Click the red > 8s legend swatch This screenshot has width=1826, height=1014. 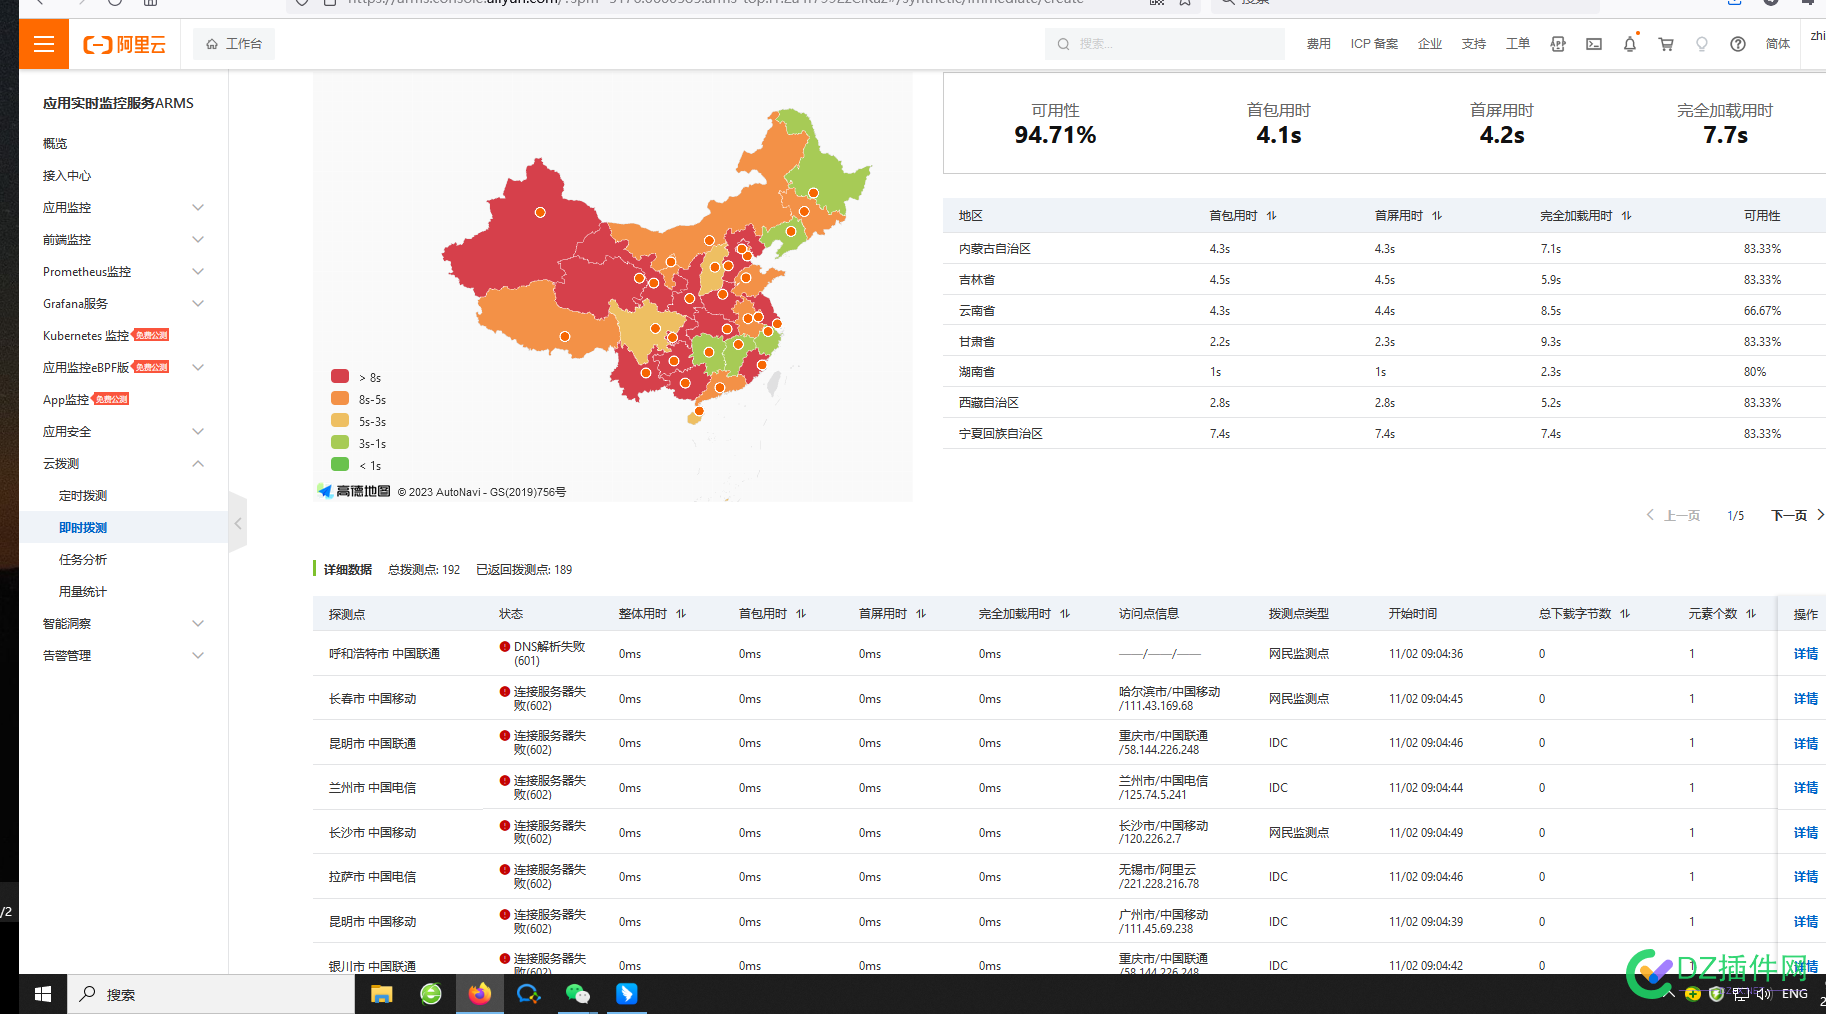[340, 377]
